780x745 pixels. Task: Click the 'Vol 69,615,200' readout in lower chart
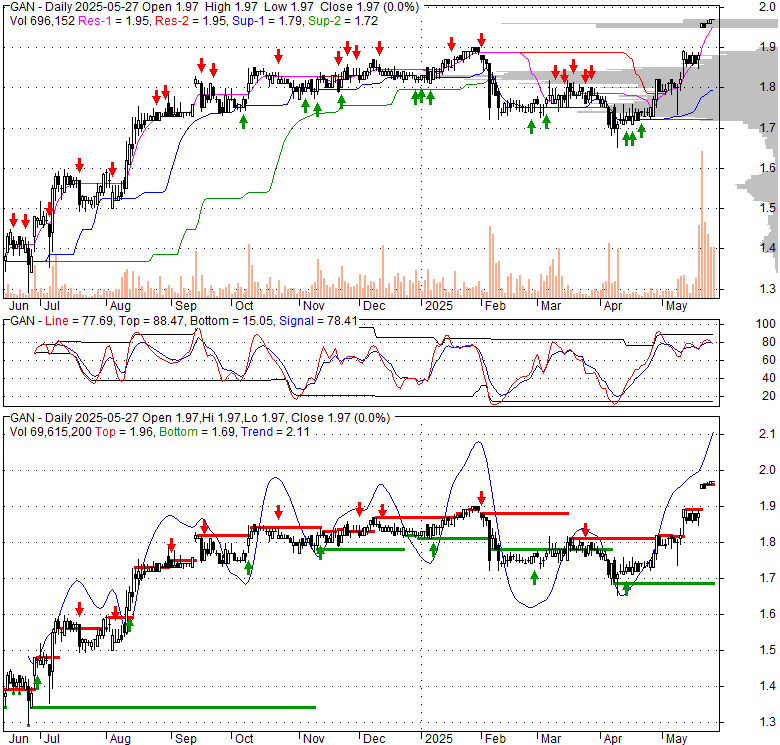(51, 432)
